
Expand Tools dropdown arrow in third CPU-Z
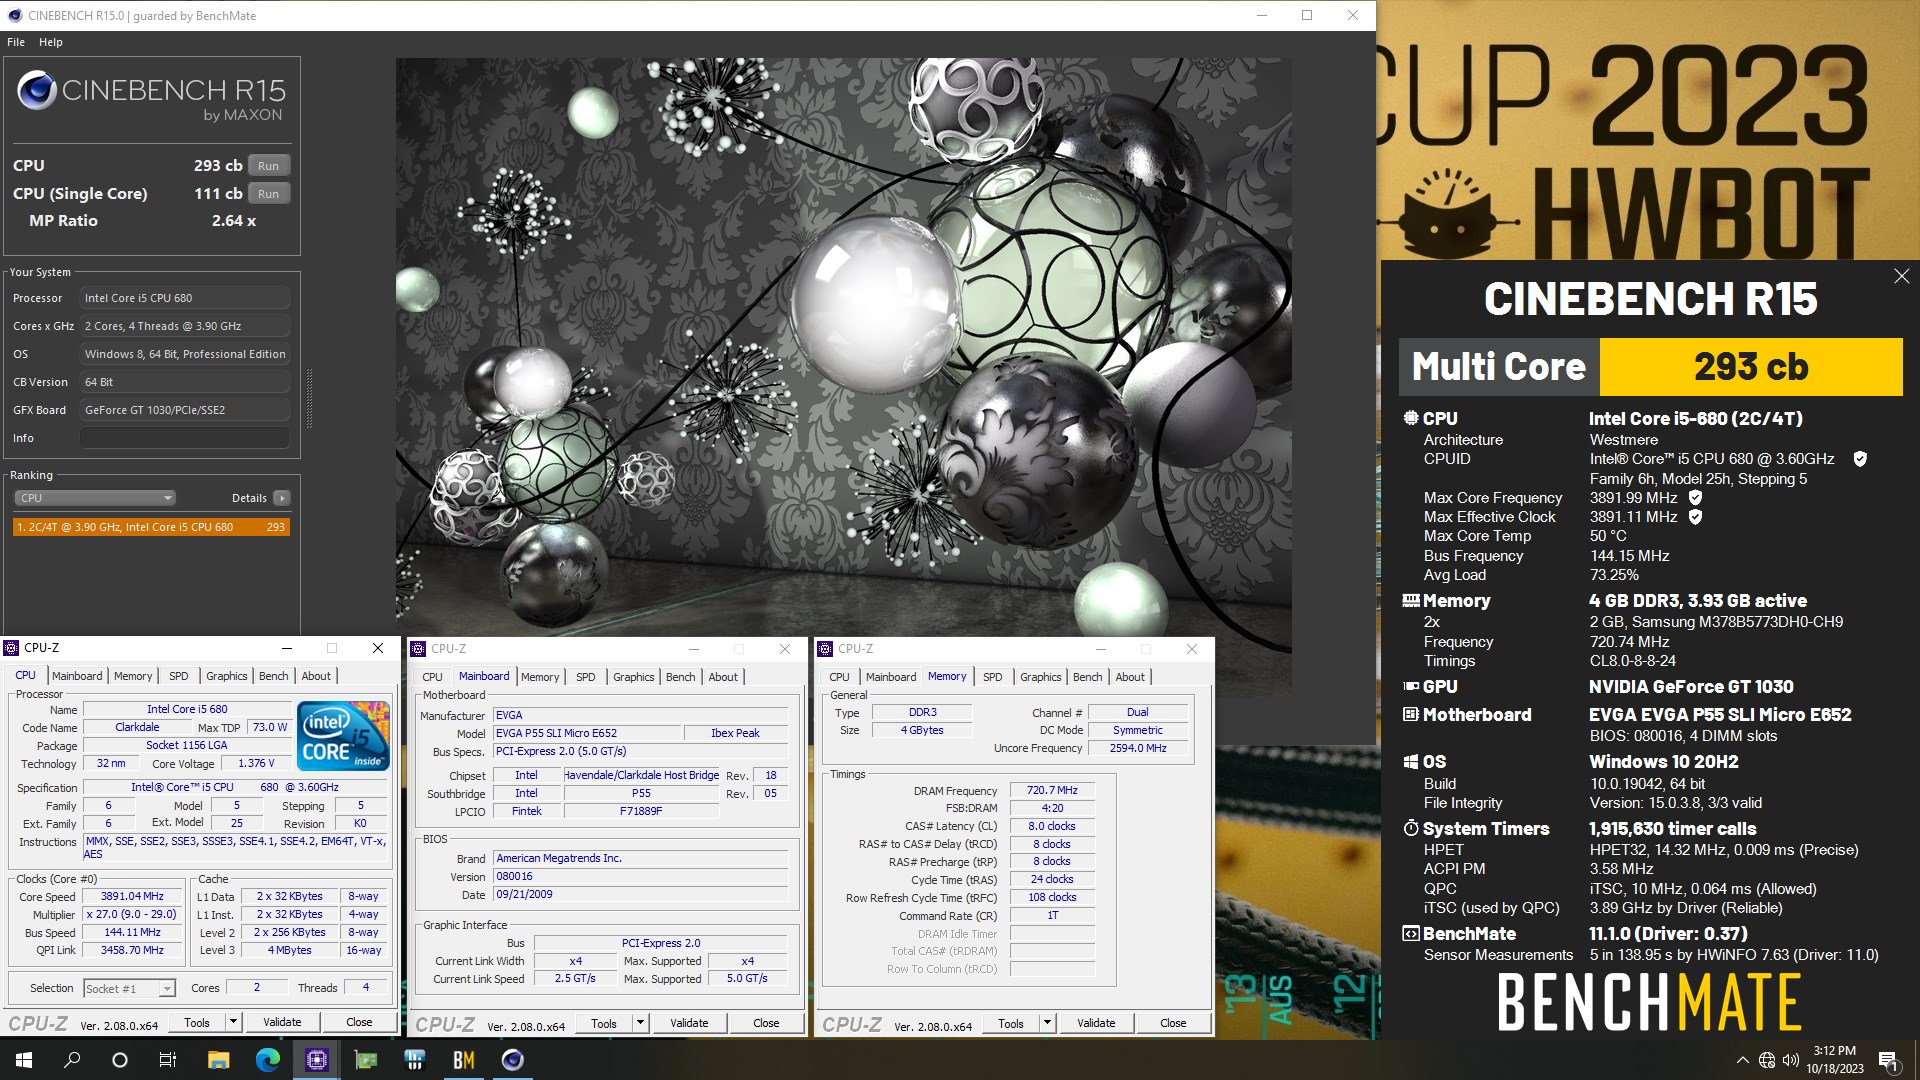(x=1047, y=1023)
